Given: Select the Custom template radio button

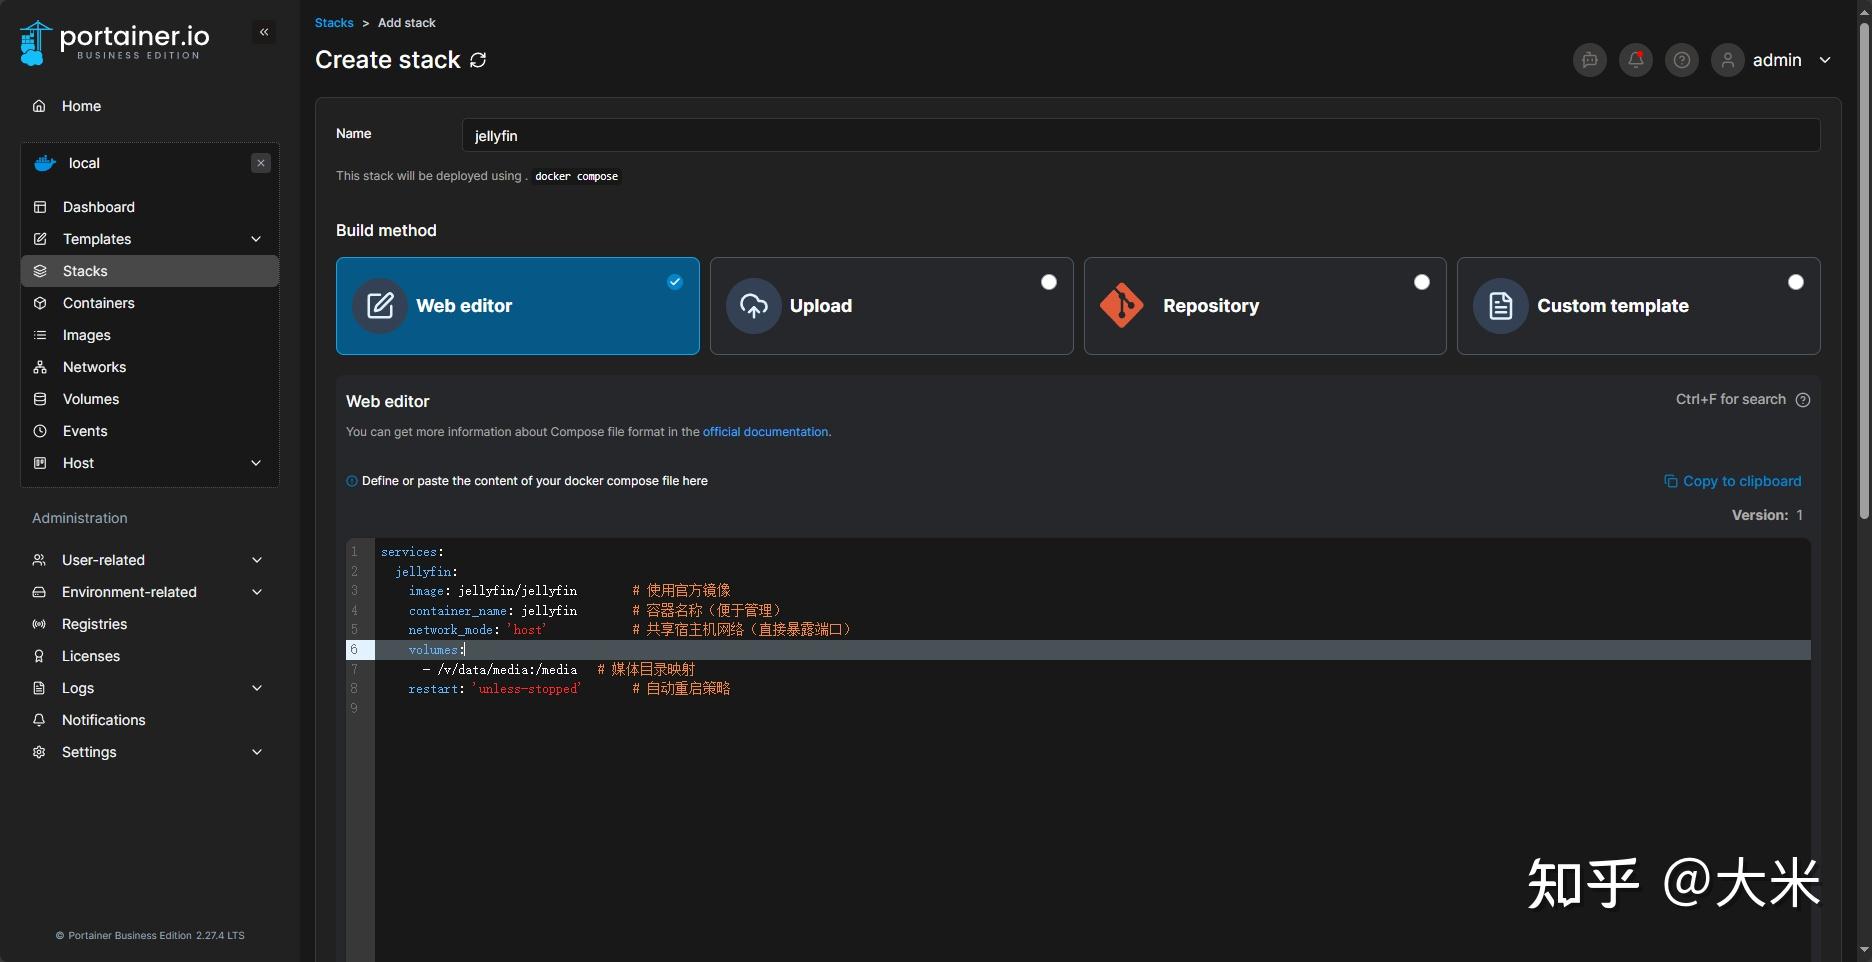Looking at the screenshot, I should (1796, 282).
